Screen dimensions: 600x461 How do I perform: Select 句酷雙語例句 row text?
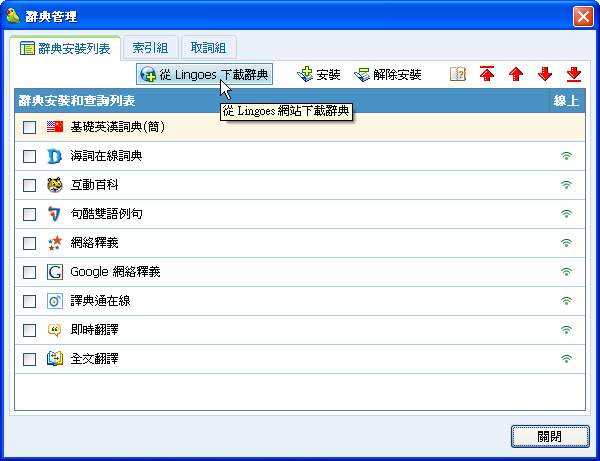(x=106, y=214)
